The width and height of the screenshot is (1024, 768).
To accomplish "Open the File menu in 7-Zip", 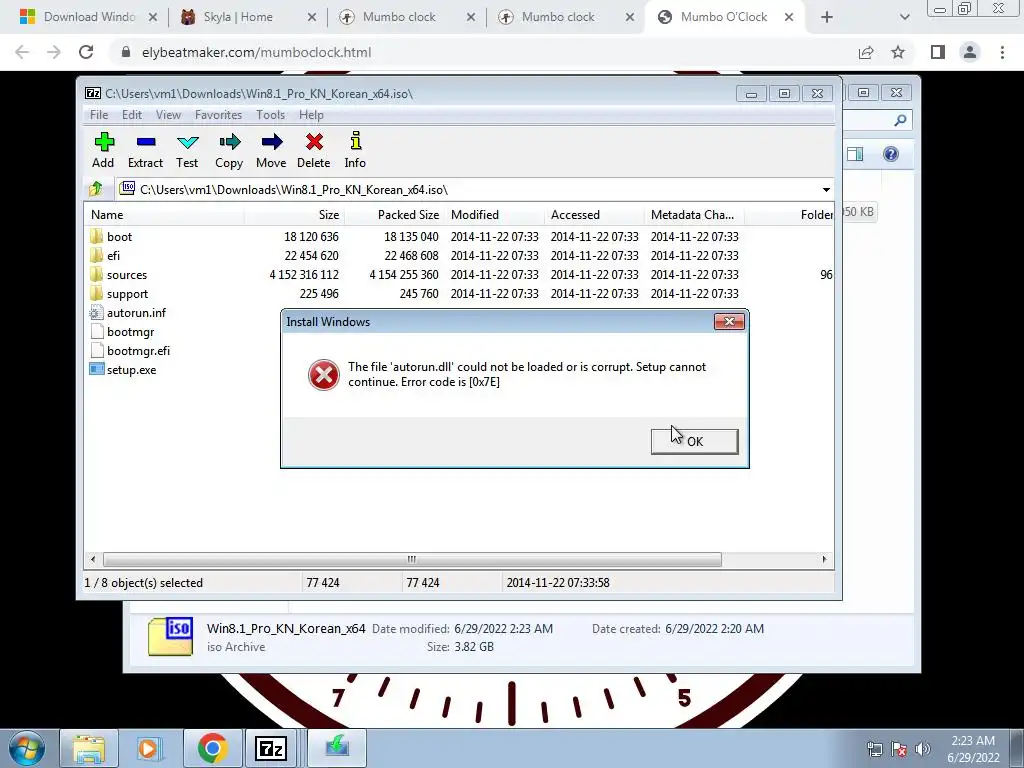I will pyautogui.click(x=99, y=115).
